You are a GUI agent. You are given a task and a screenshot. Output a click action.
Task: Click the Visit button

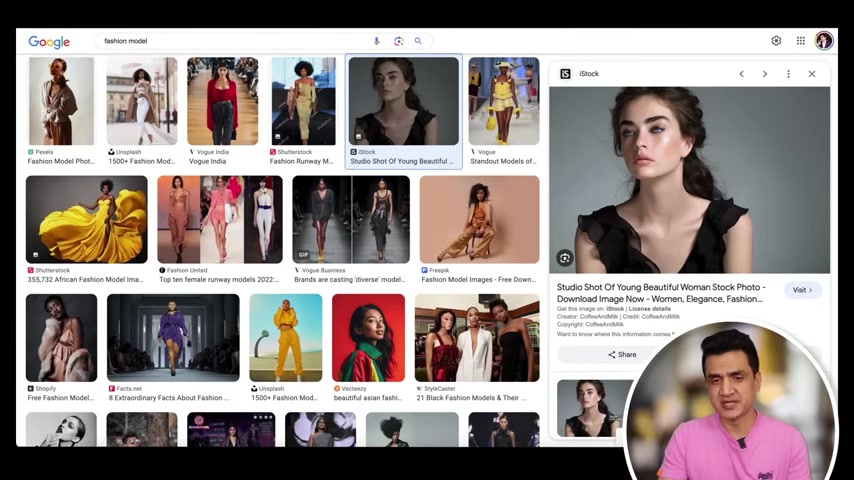point(803,290)
